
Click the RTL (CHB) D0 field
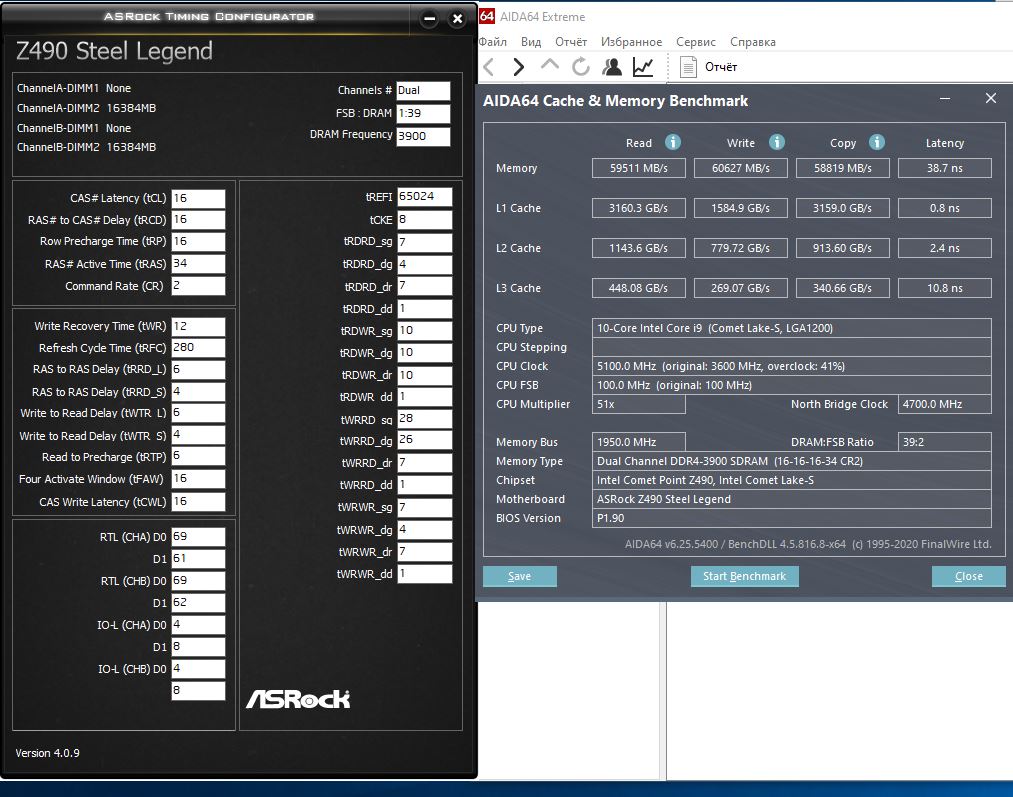click(x=198, y=581)
